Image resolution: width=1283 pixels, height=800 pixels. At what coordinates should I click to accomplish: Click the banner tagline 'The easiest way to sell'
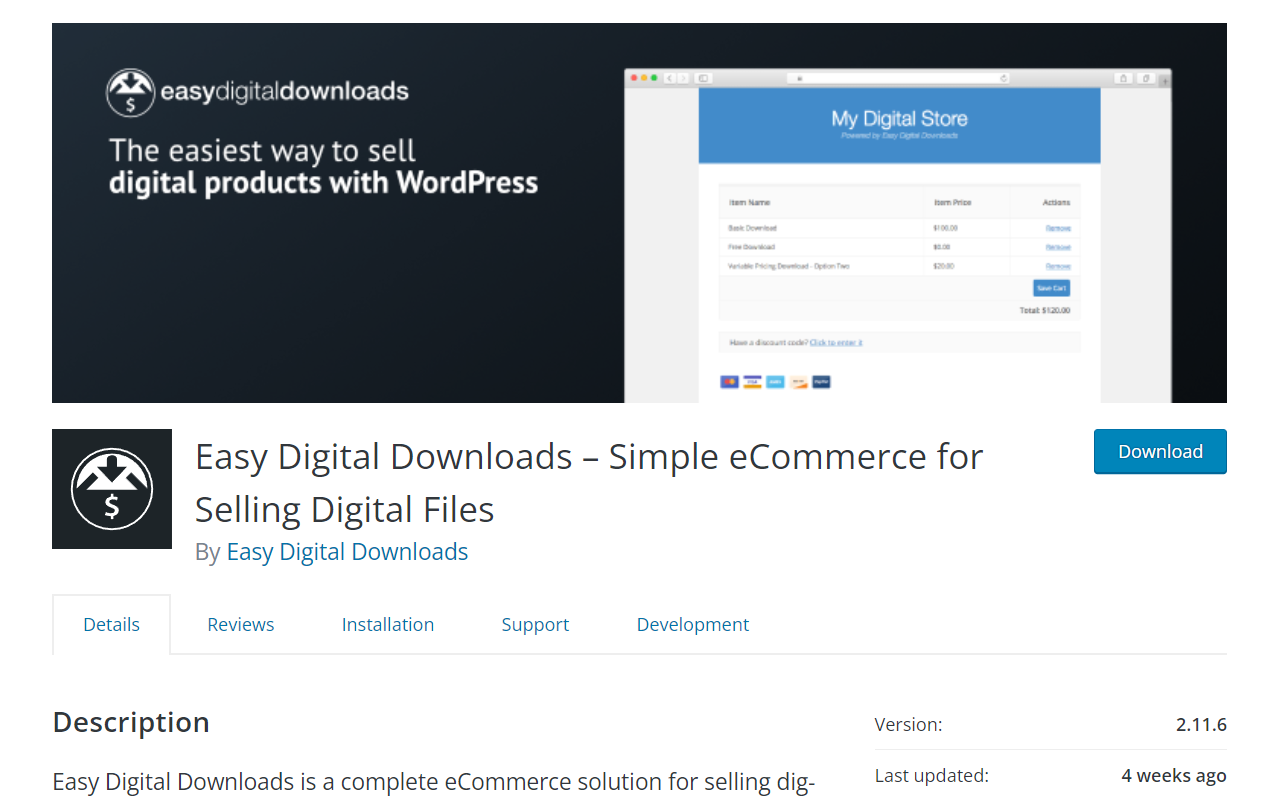[262, 151]
